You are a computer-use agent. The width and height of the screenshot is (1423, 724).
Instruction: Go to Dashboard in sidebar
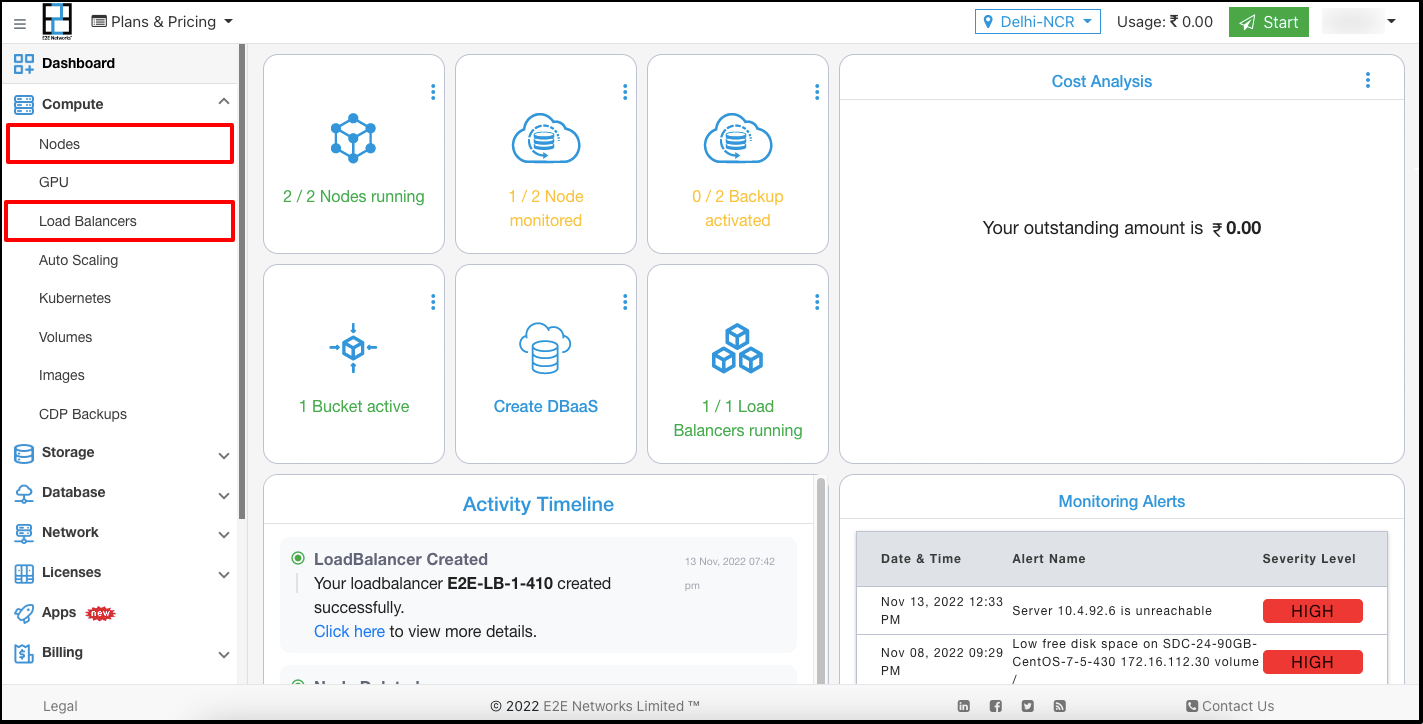pyautogui.click(x=120, y=63)
